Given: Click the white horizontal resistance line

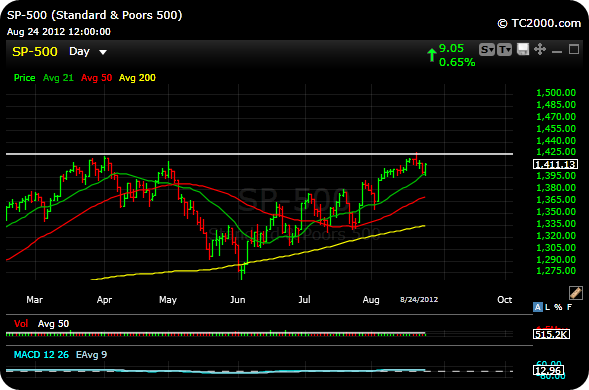Looking at the screenshot, I should pos(259,154).
